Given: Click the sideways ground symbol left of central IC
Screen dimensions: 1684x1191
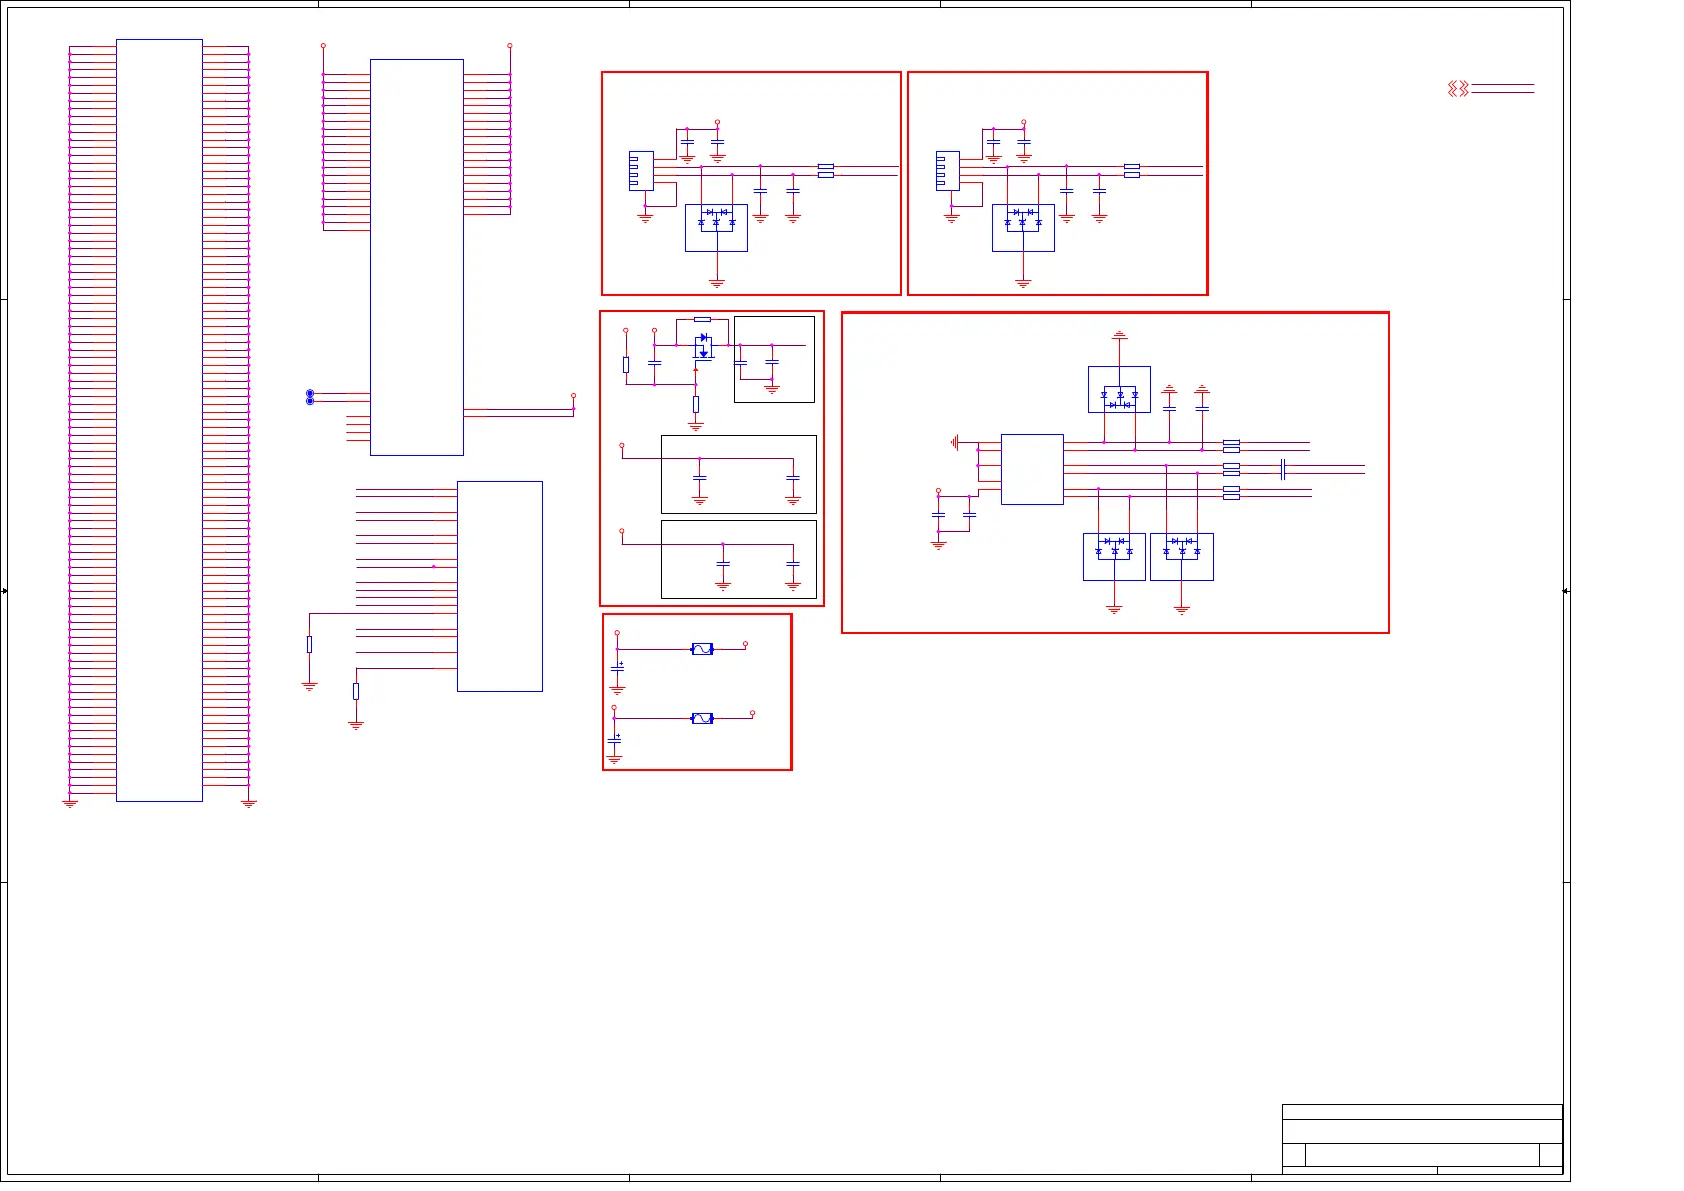Looking at the screenshot, I should pyautogui.click(x=955, y=442).
